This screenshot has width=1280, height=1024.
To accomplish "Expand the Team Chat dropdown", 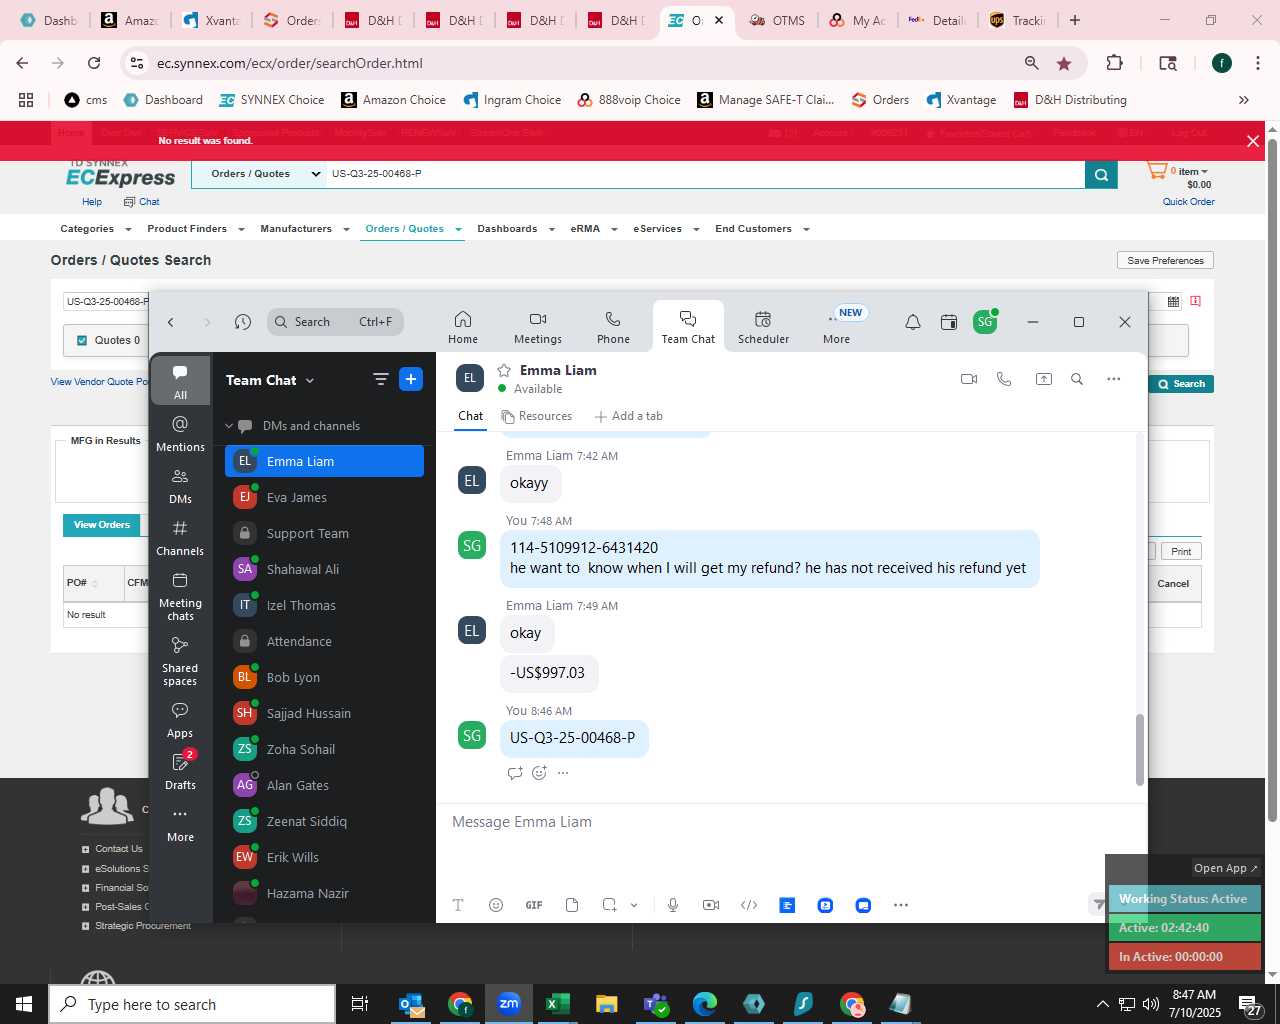I will pos(310,380).
